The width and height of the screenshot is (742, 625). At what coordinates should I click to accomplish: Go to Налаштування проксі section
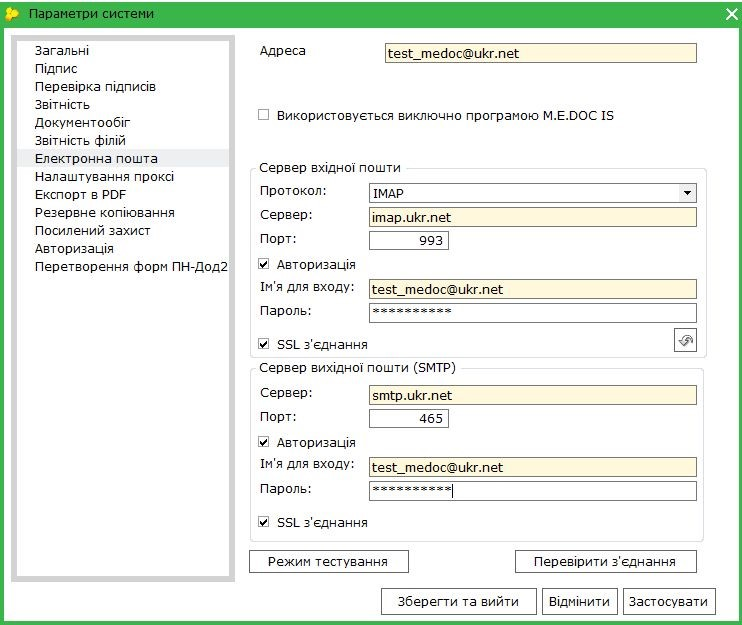(104, 176)
